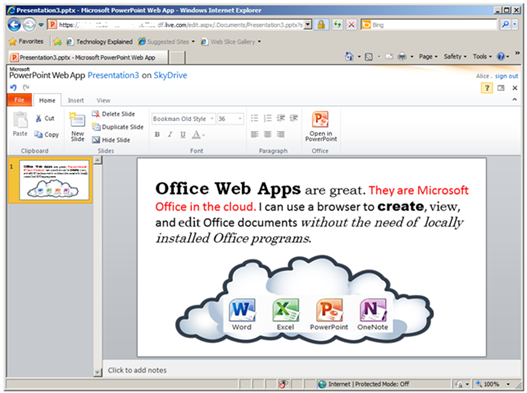Open the IE Page menu
527x393 pixels.
click(428, 56)
